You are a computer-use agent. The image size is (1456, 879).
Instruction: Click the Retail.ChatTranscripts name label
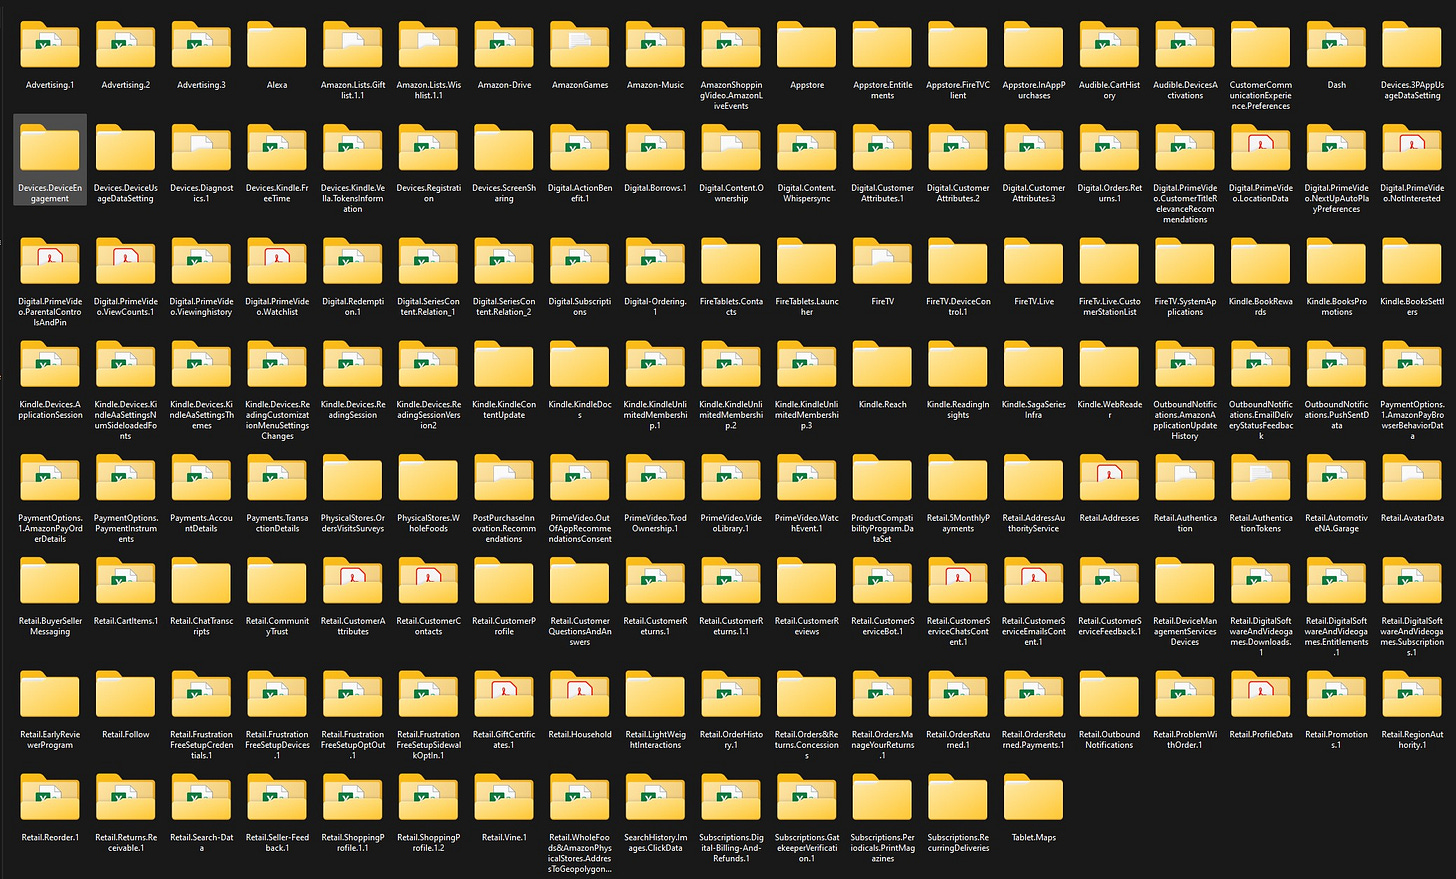(201, 626)
